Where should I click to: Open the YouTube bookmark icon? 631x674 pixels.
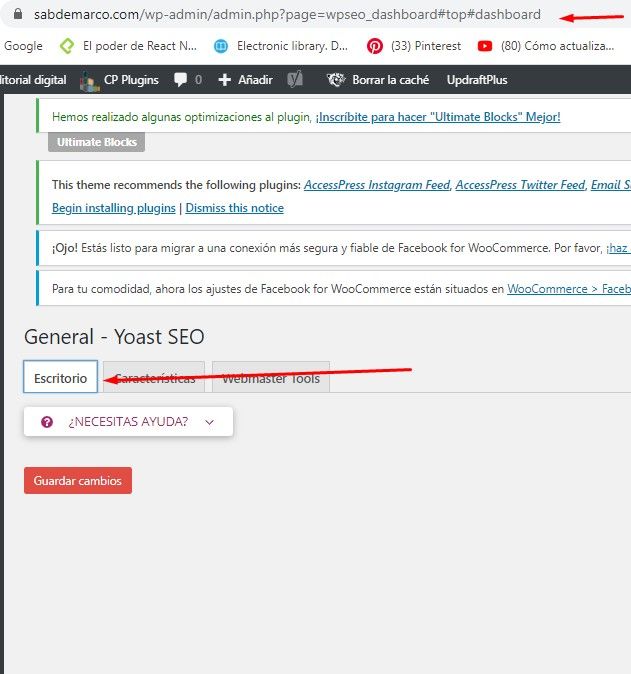click(x=485, y=46)
